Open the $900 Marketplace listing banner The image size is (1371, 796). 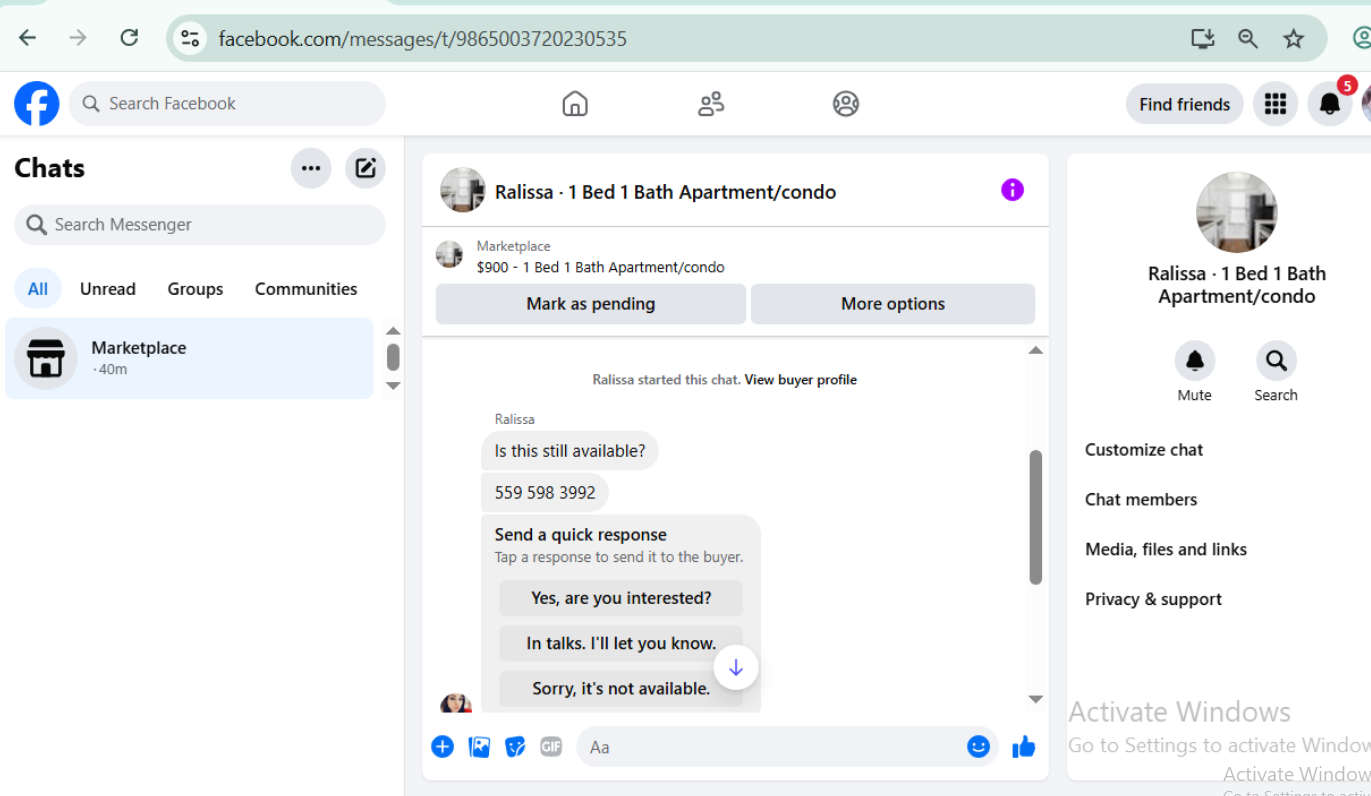(x=735, y=257)
